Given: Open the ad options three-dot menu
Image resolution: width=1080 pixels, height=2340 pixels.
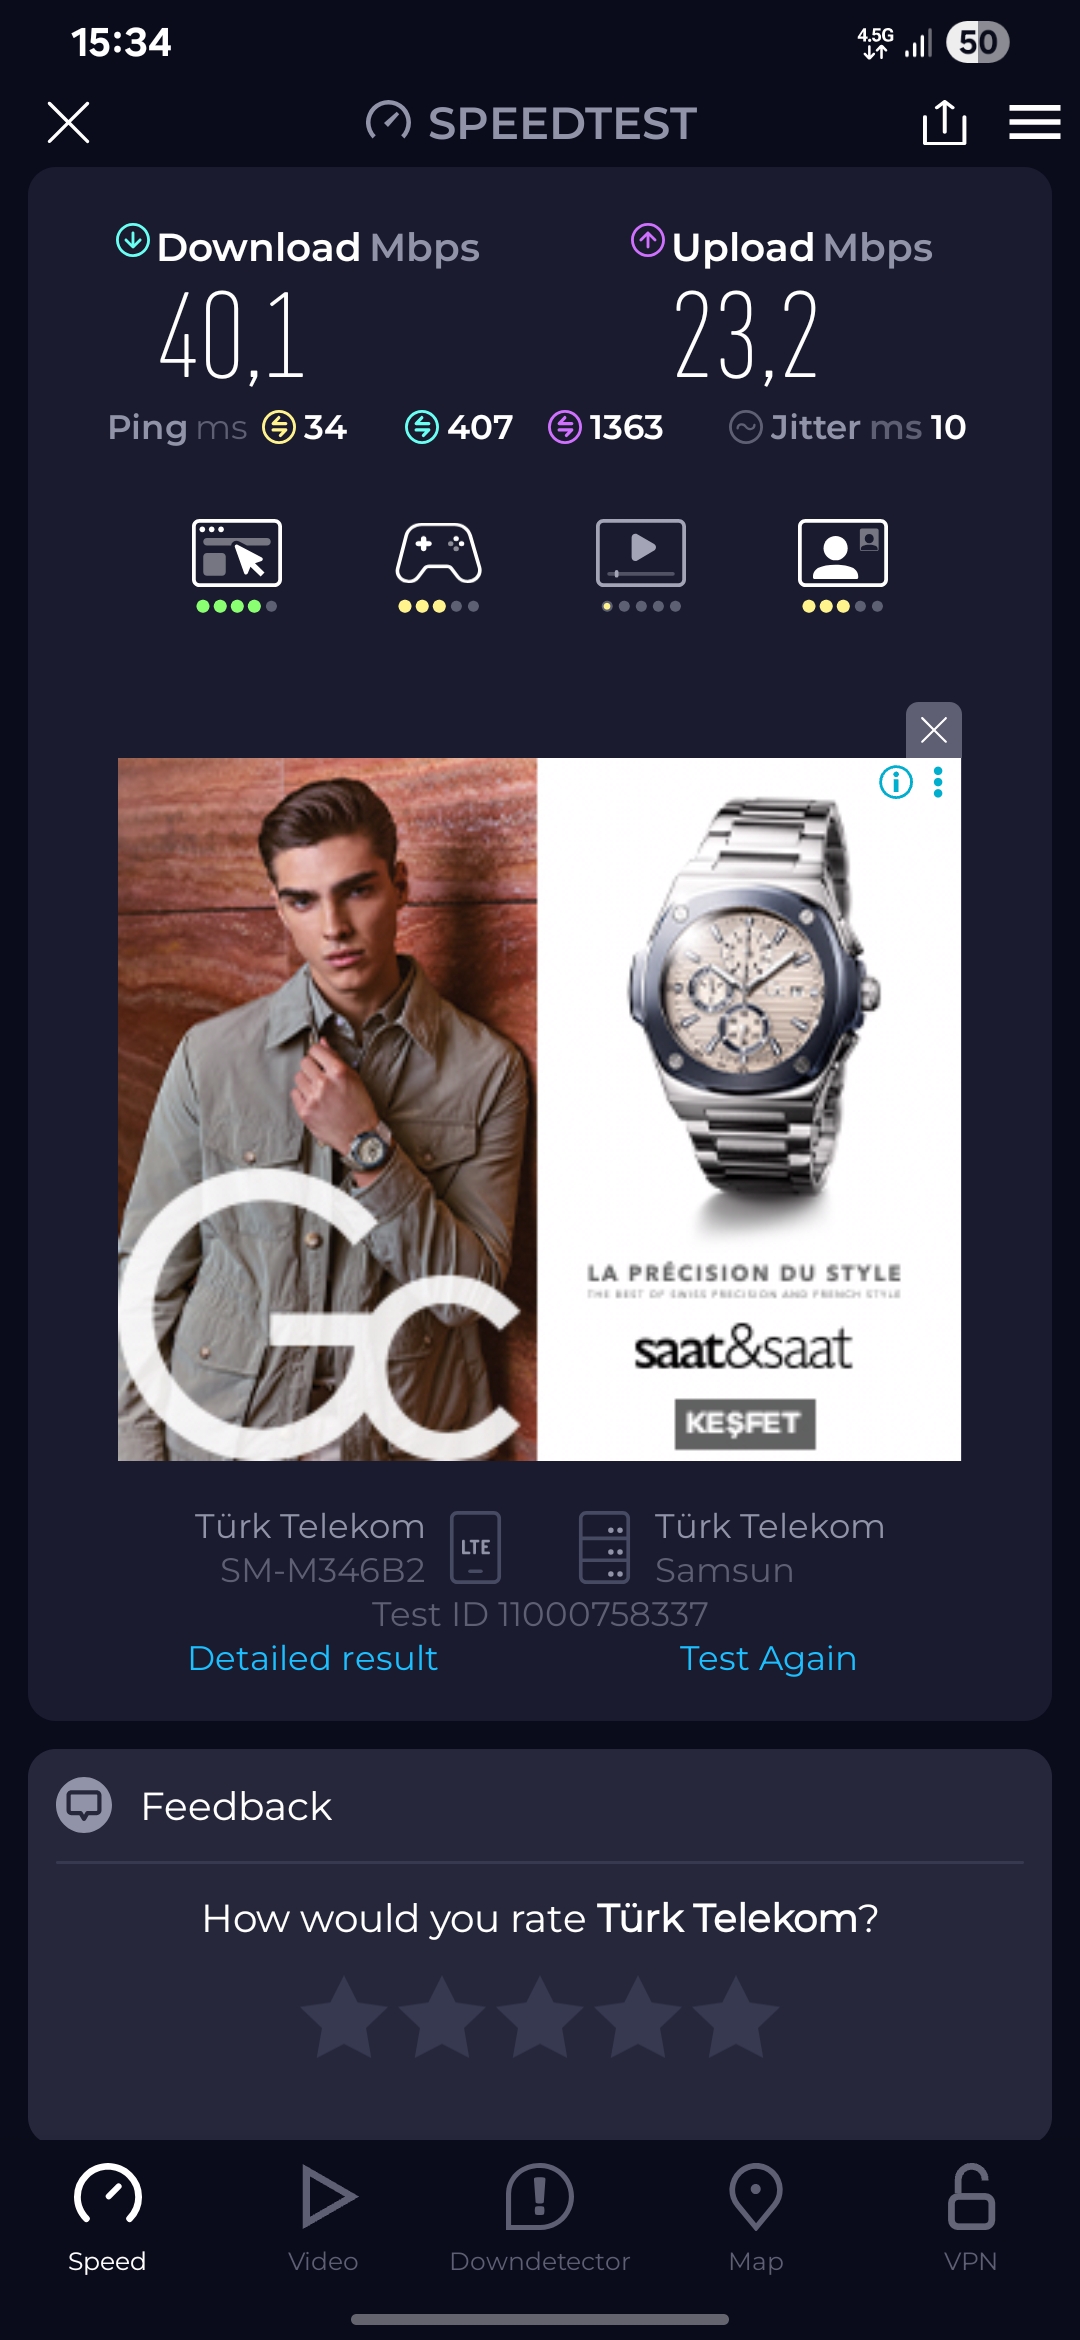Looking at the screenshot, I should [938, 782].
